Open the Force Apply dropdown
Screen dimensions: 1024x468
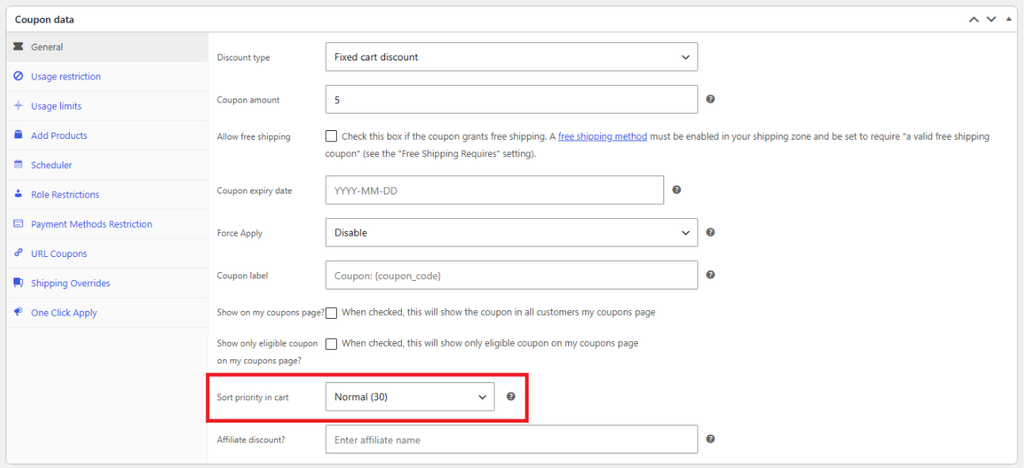tap(511, 232)
